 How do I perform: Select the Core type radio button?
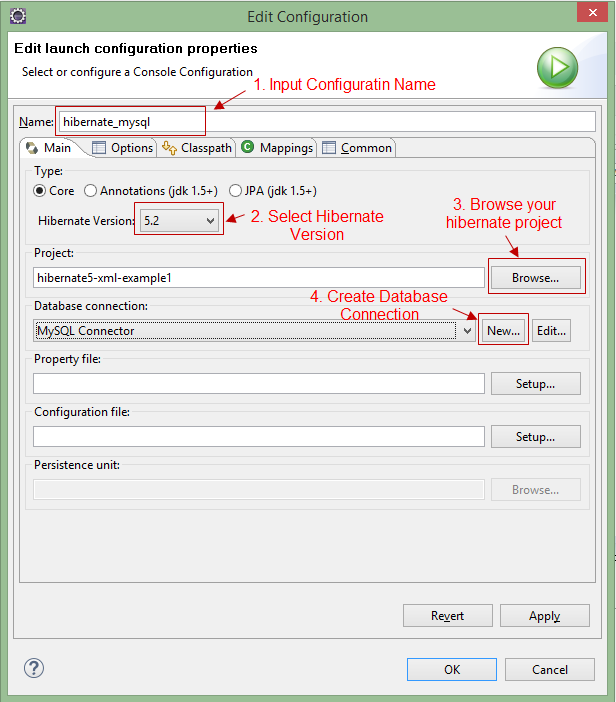[39, 191]
